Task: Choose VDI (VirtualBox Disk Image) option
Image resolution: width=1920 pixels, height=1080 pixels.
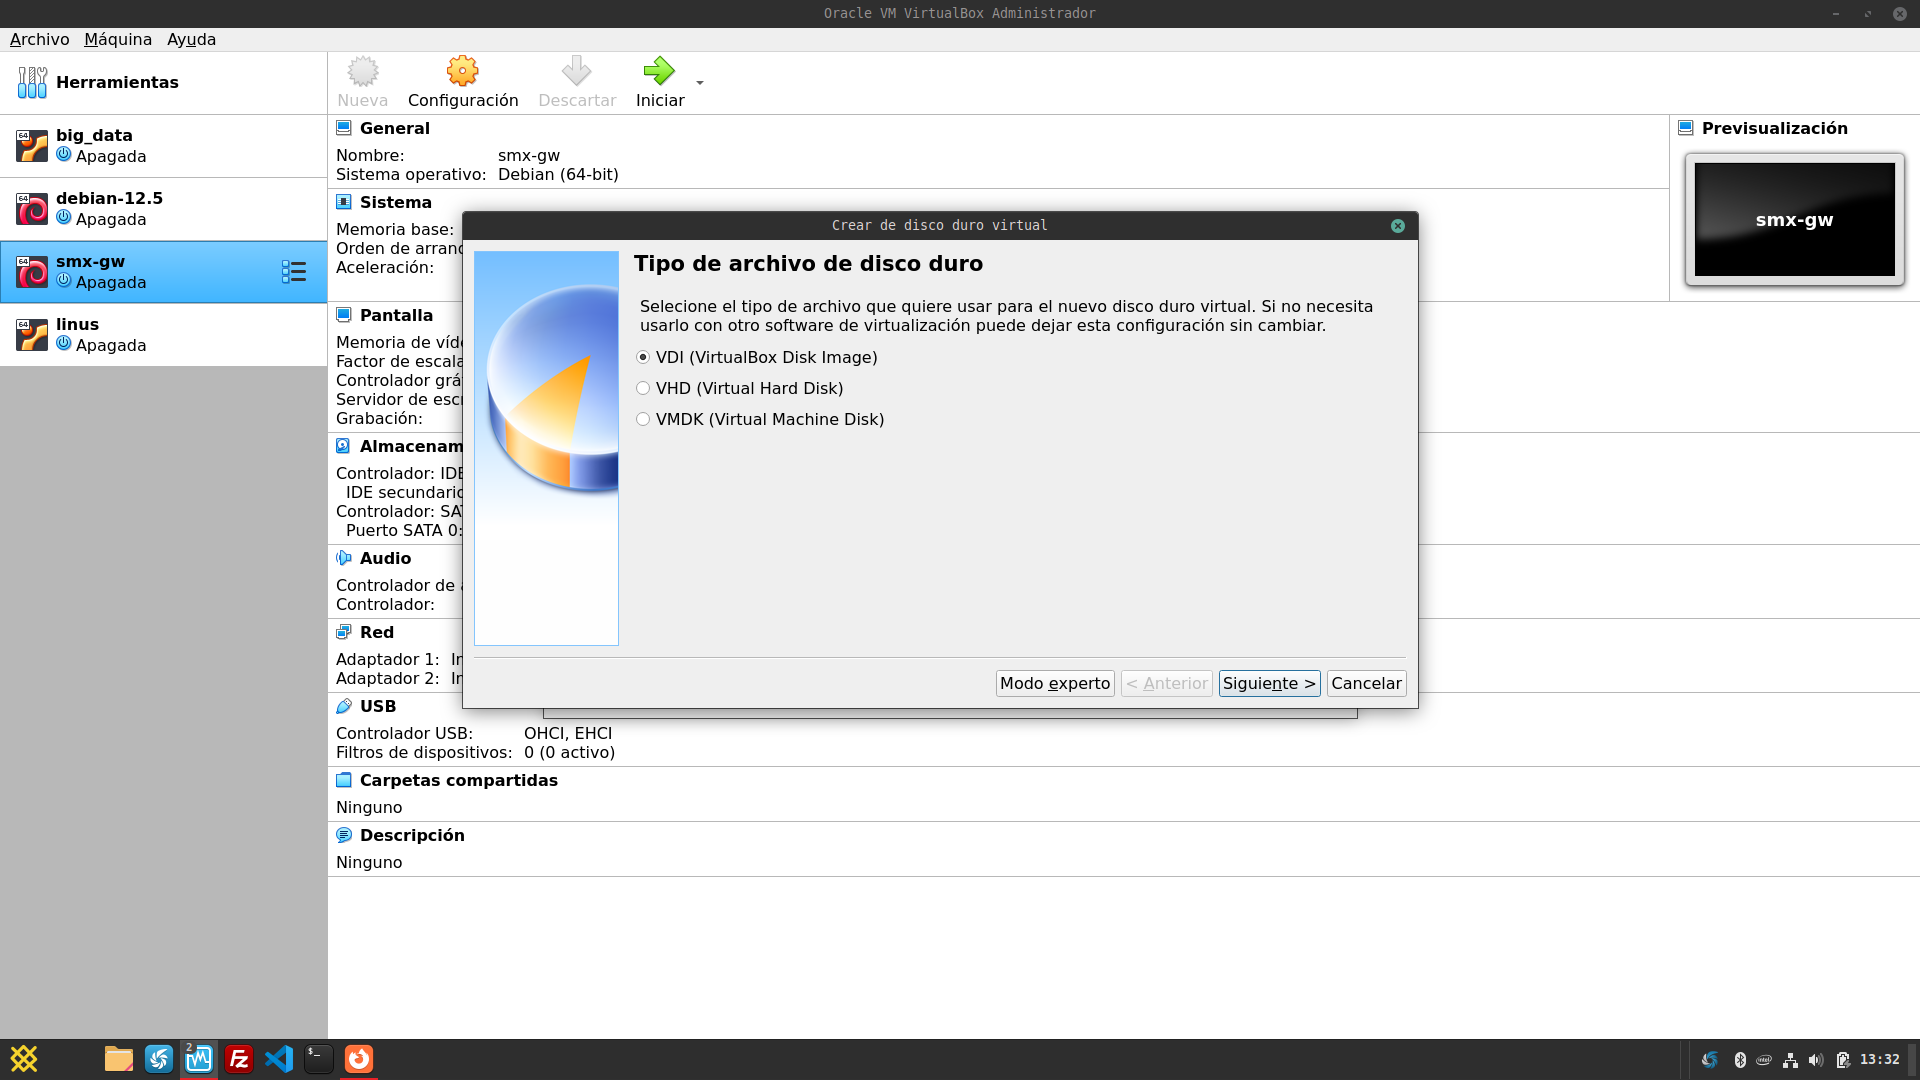Action: click(757, 358)
